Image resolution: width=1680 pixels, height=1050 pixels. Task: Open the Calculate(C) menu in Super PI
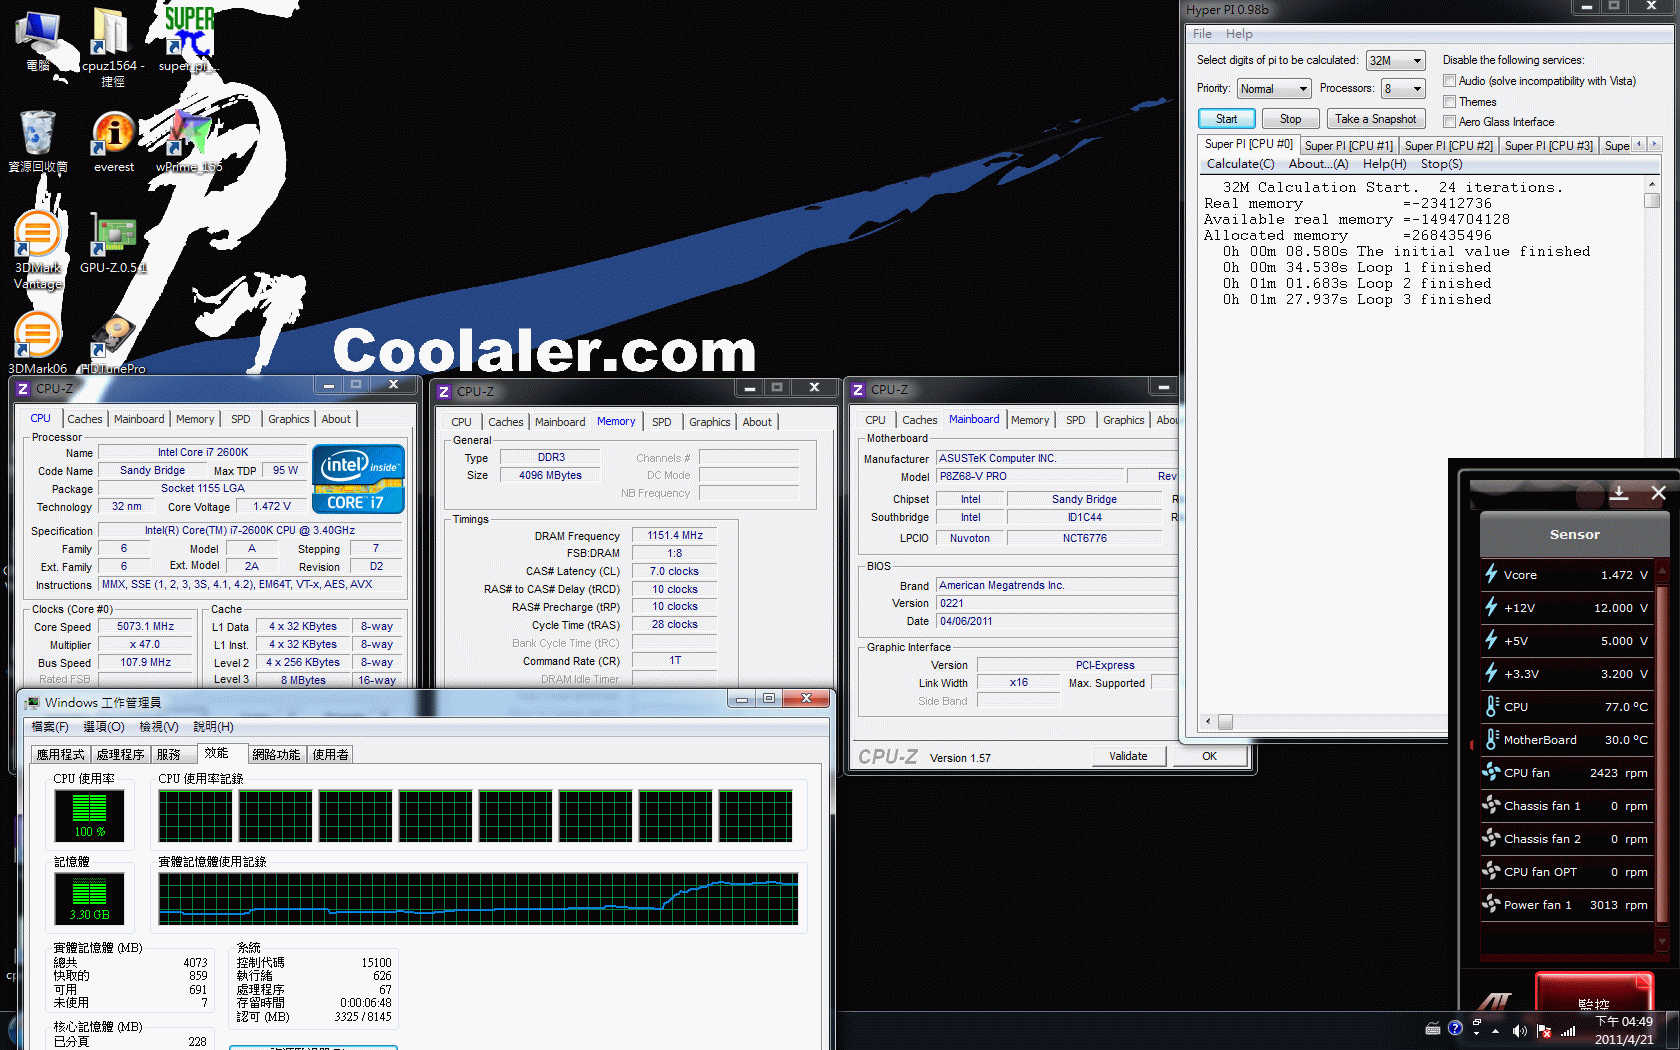pos(1240,164)
